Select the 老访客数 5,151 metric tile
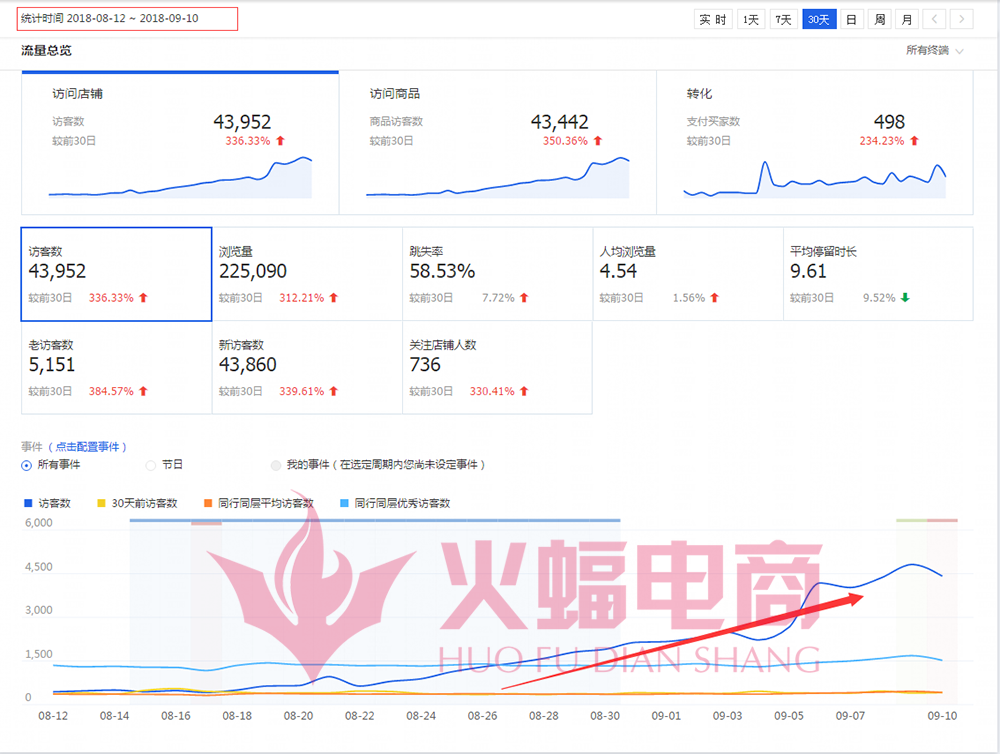Screen dimensions: 1000x754 point(116,367)
